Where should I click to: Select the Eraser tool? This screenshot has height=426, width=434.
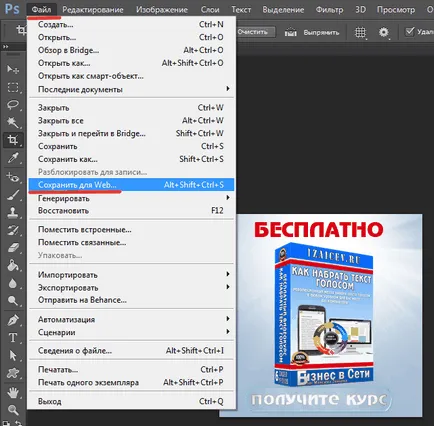click(13, 248)
